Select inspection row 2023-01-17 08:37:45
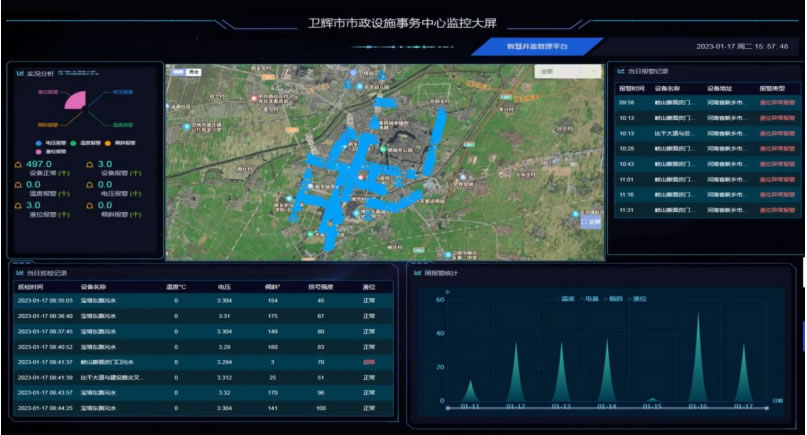 click(x=204, y=332)
